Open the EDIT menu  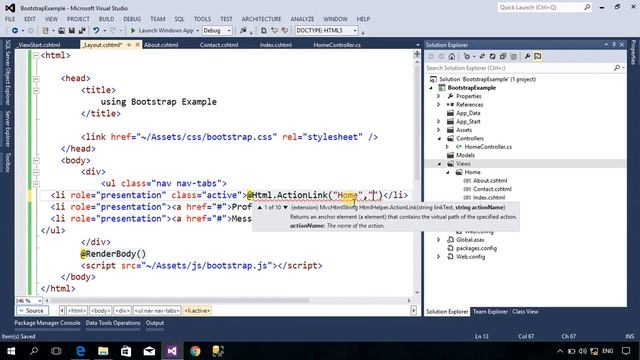click(30, 19)
